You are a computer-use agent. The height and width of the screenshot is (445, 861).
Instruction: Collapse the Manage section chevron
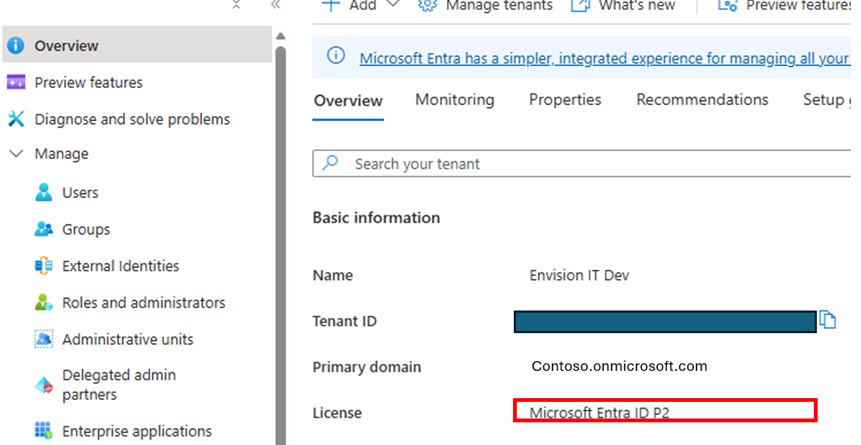point(16,153)
